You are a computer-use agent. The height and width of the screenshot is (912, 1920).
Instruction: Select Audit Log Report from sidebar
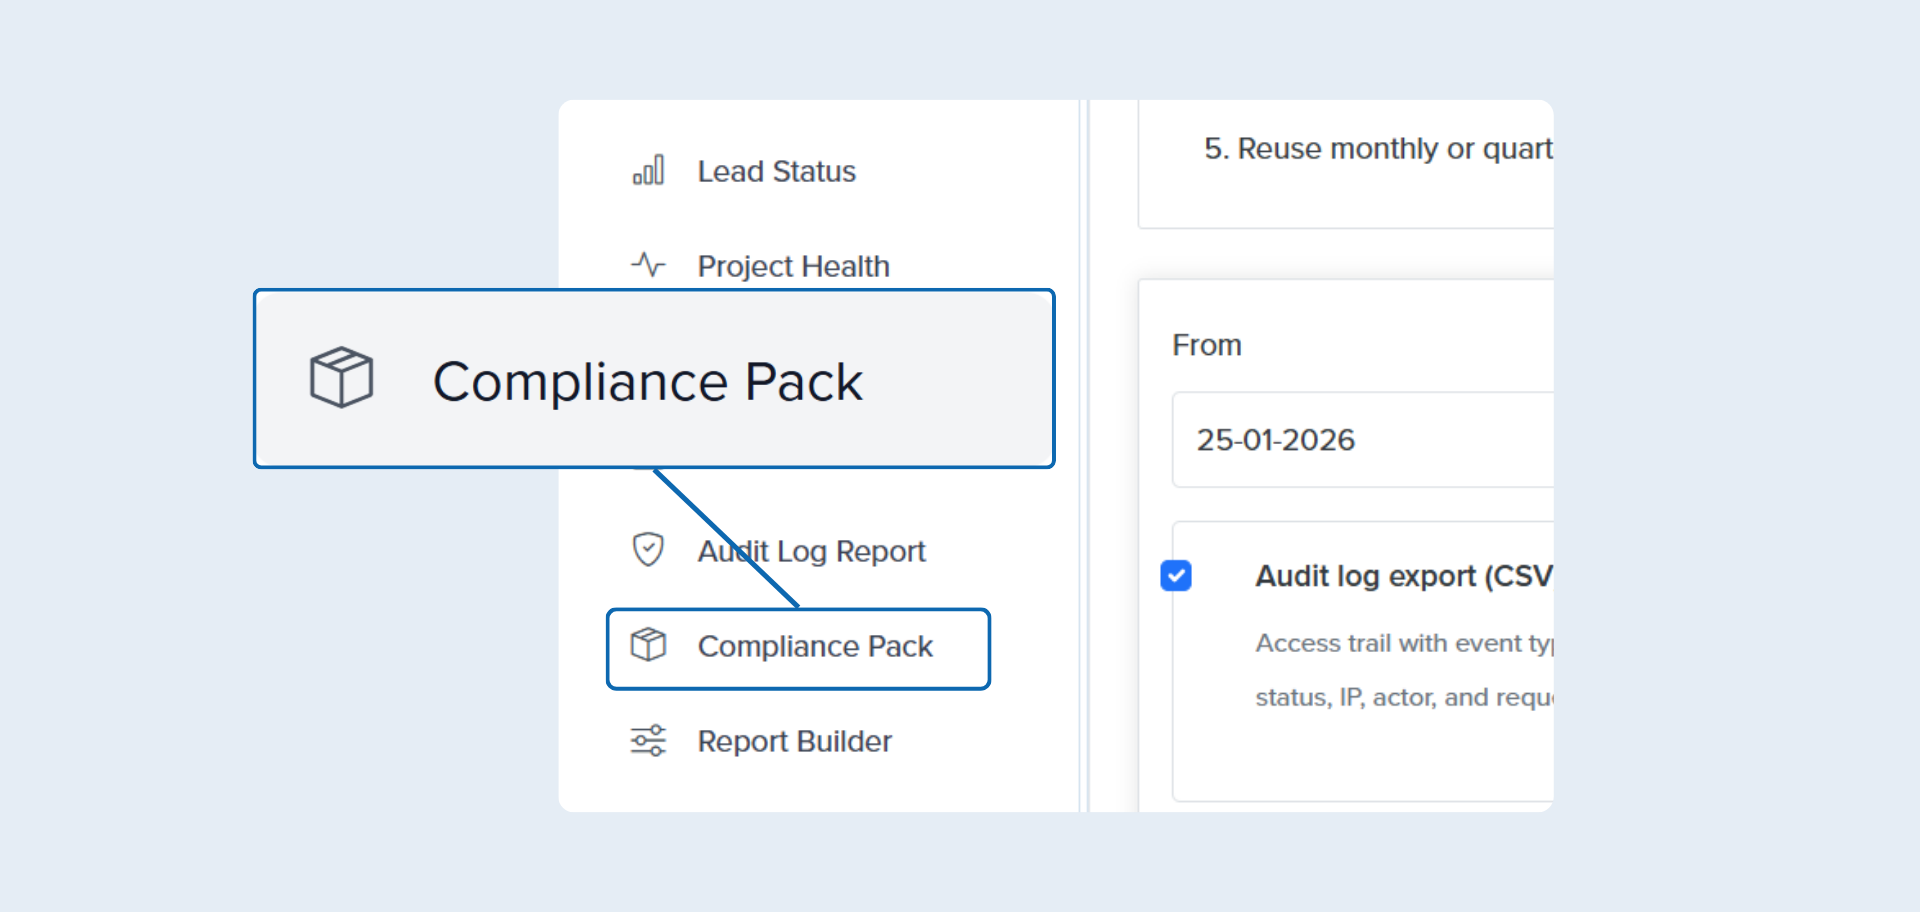click(810, 551)
